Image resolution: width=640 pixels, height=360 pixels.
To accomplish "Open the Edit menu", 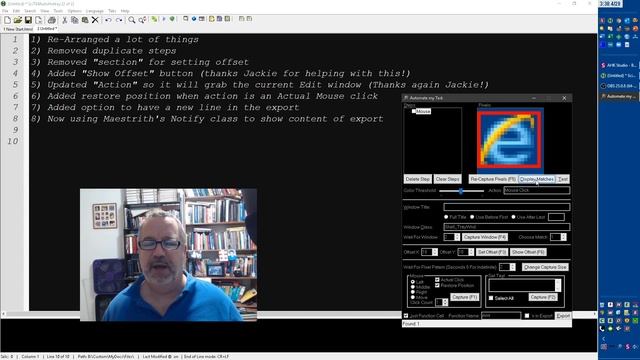I will click(x=16, y=11).
